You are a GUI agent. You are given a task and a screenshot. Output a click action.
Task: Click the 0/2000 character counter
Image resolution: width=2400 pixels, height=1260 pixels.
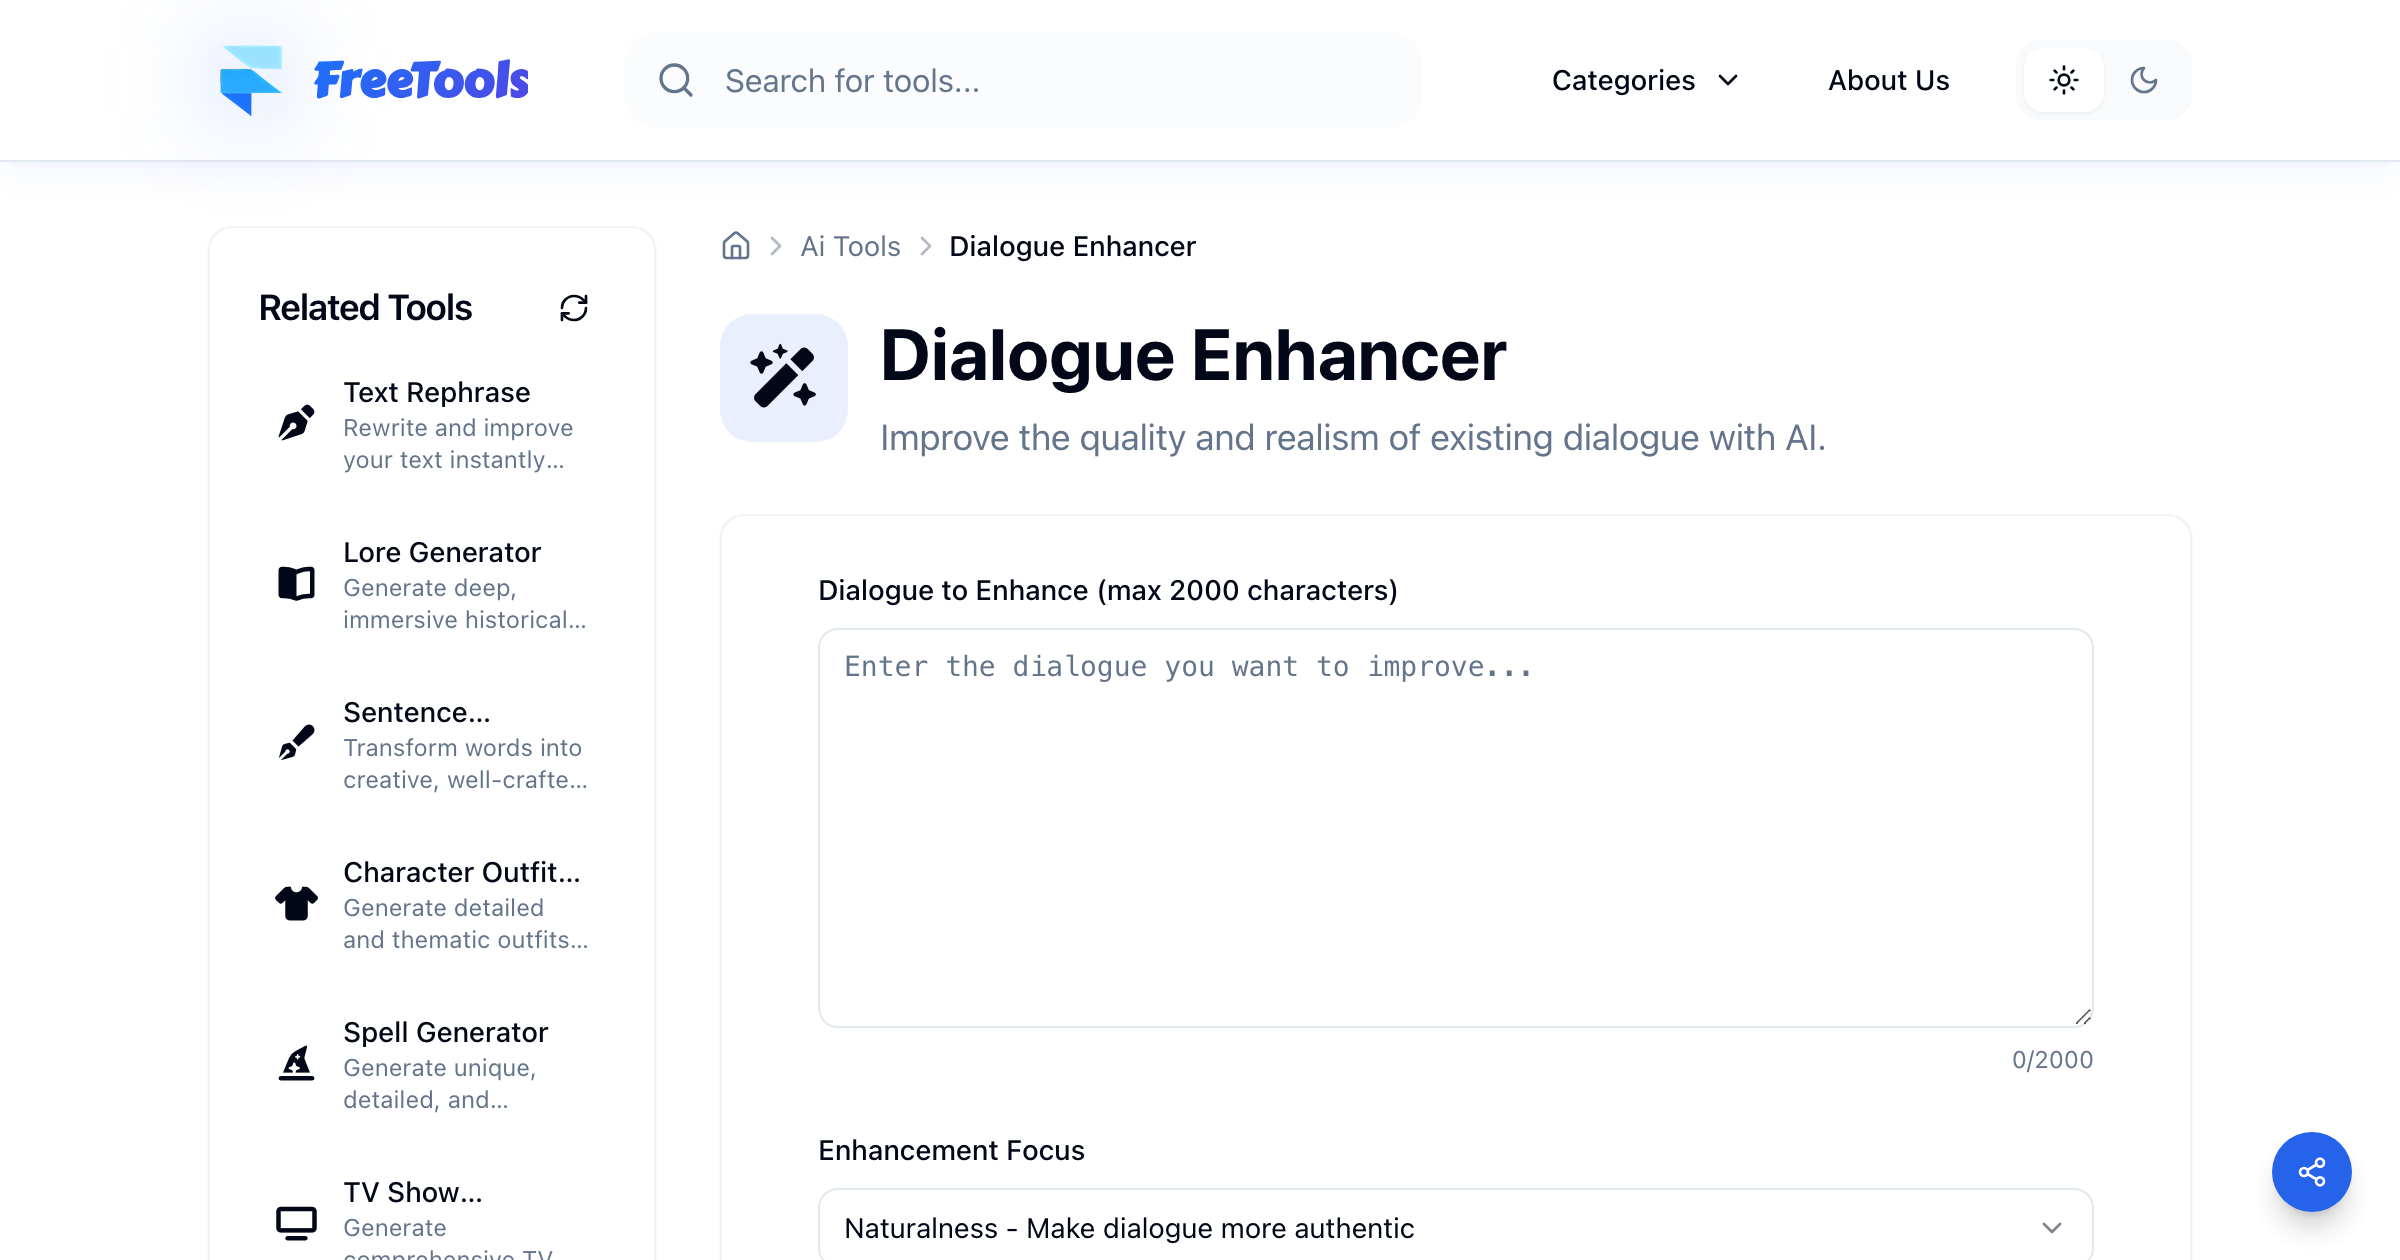click(x=2052, y=1060)
